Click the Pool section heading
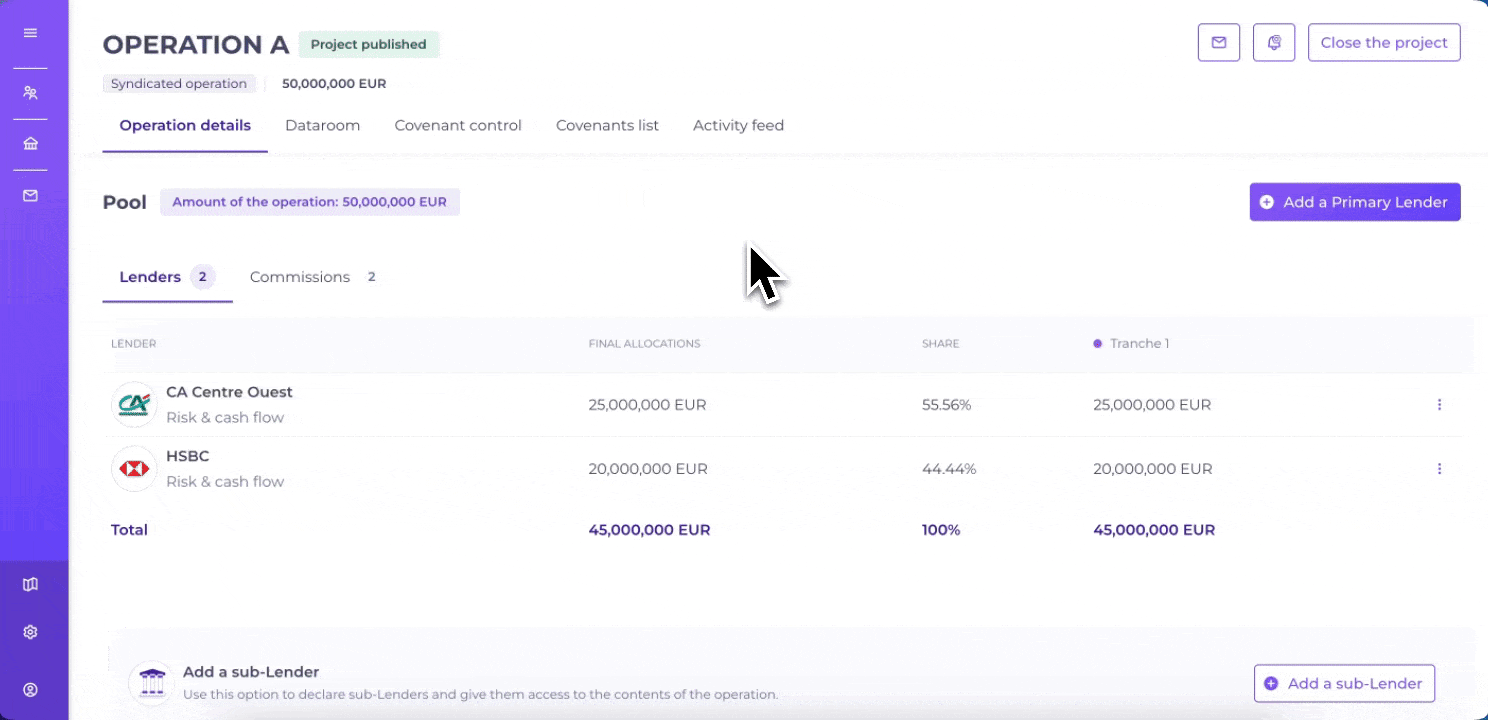This screenshot has height=720, width=1488. (x=124, y=202)
